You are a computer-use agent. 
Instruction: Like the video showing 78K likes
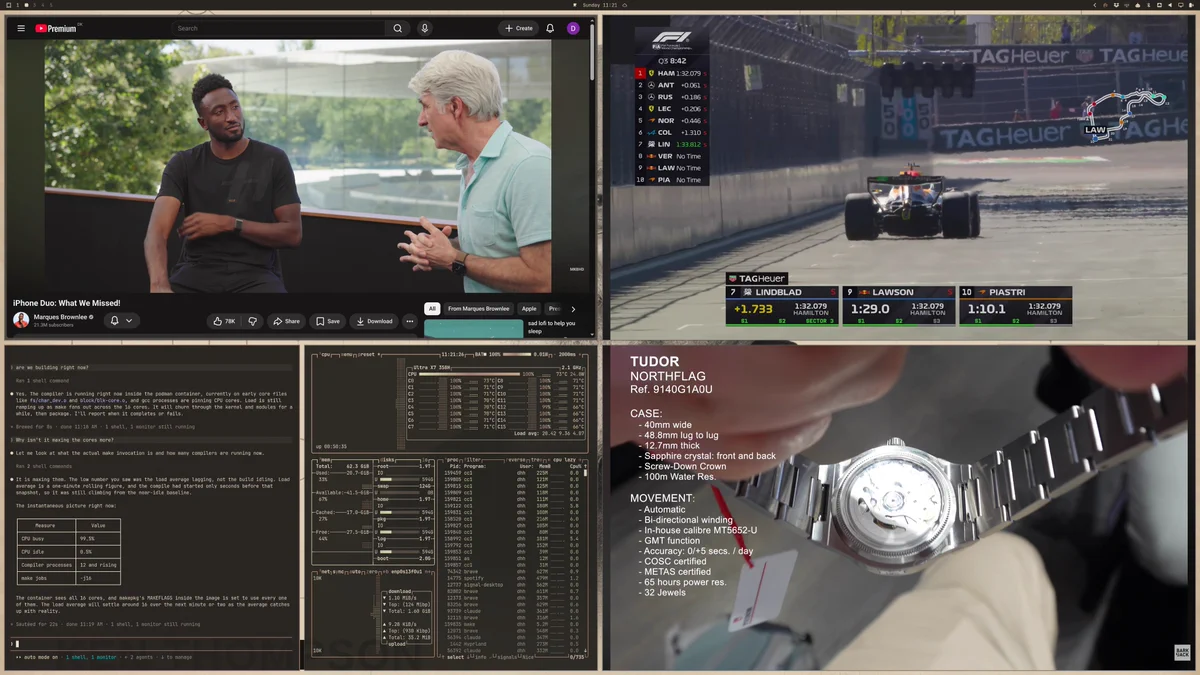tap(224, 321)
